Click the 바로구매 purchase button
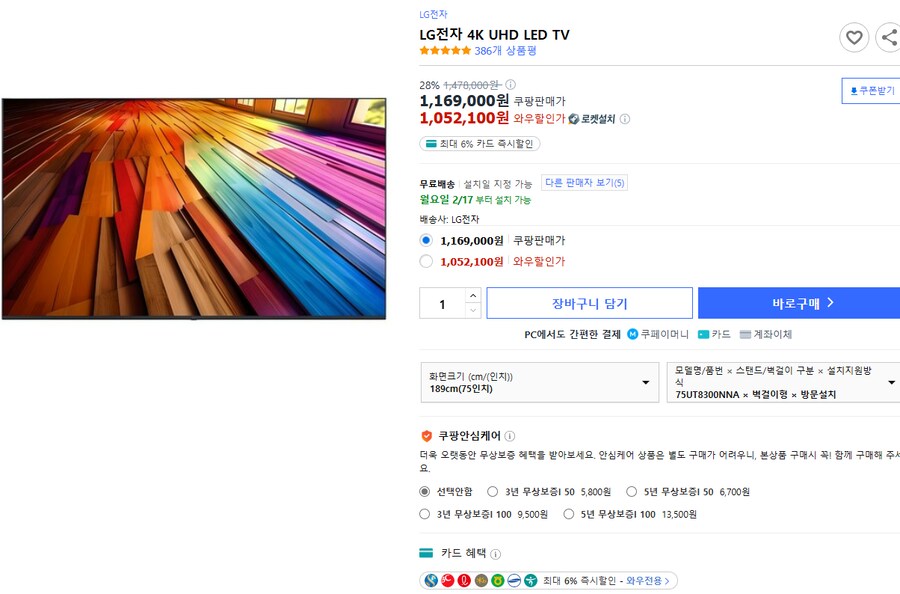The image size is (900, 594). pyautogui.click(x=798, y=302)
